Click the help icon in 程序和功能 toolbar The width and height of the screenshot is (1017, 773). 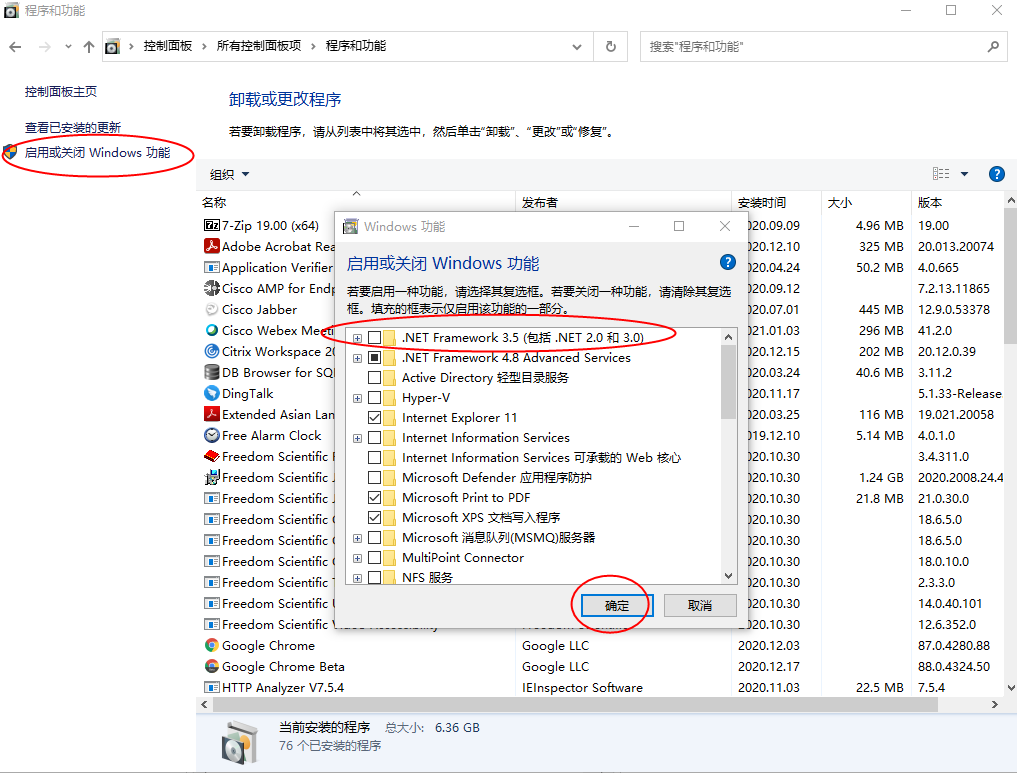[996, 174]
